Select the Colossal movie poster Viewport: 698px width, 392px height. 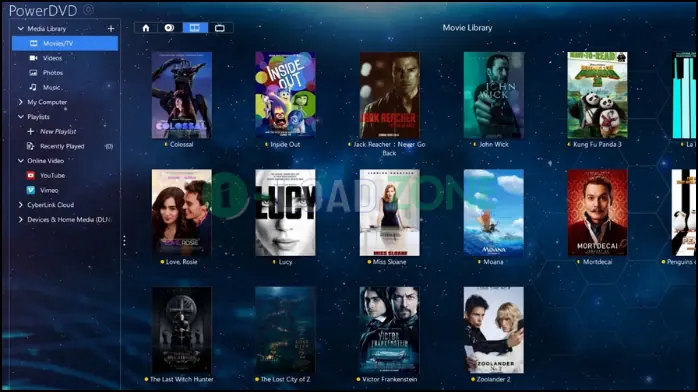click(182, 95)
